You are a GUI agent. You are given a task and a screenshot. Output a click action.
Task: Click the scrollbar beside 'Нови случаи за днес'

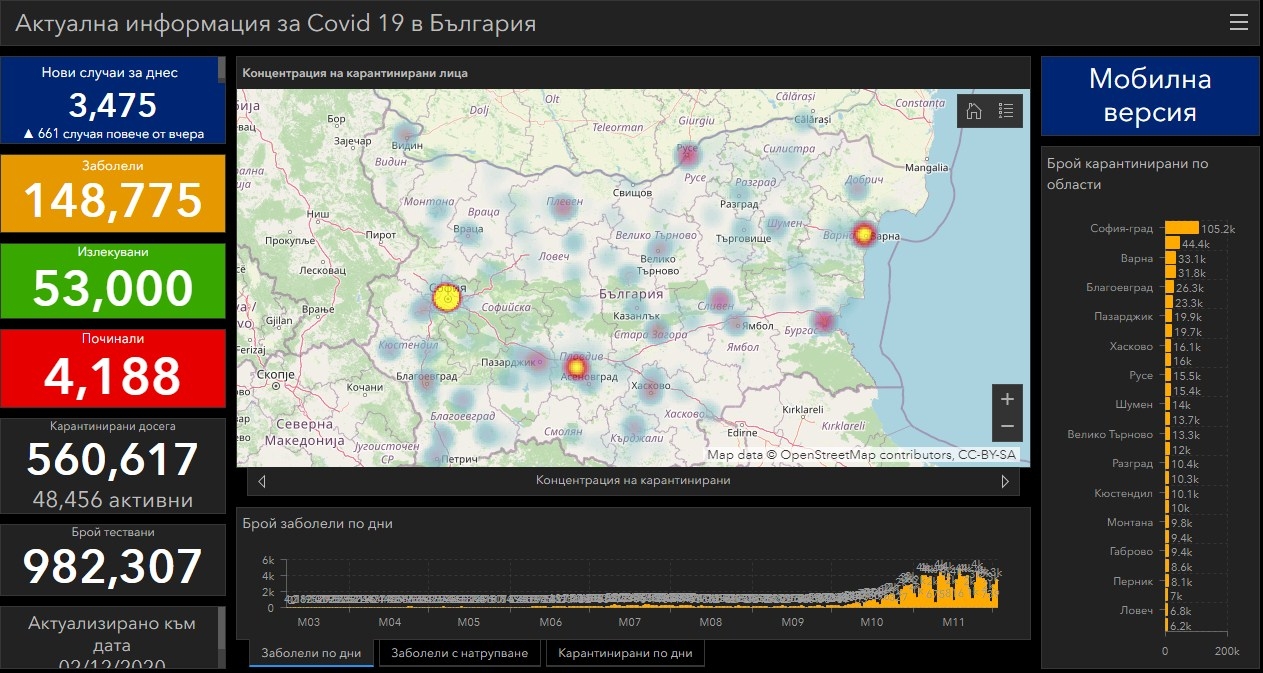point(221,70)
